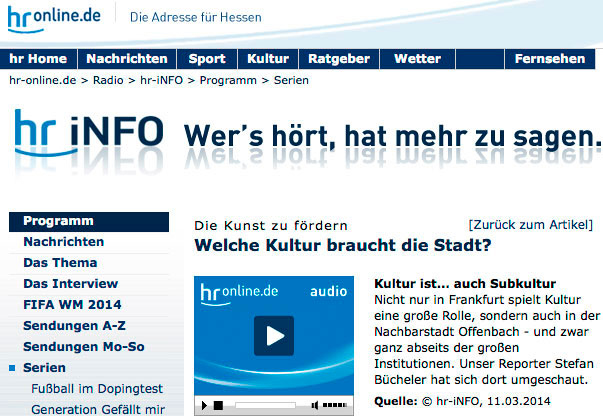Select Serien in sidebar menu
Image resolution: width=603 pixels, height=416 pixels.
point(44,368)
